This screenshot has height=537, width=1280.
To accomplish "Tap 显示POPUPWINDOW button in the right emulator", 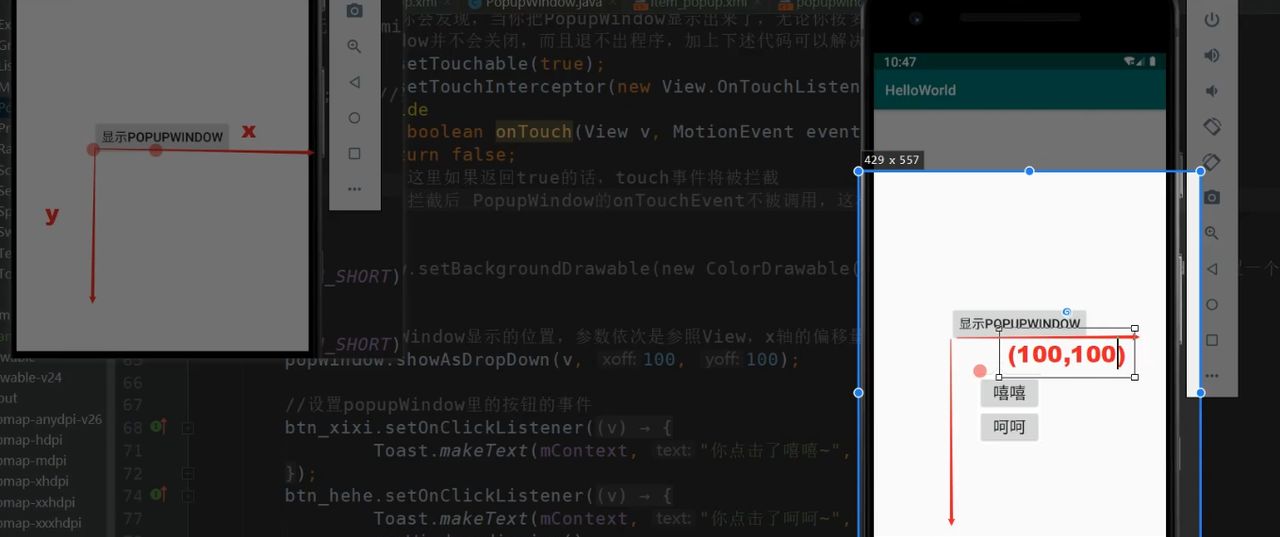I will click(1019, 323).
